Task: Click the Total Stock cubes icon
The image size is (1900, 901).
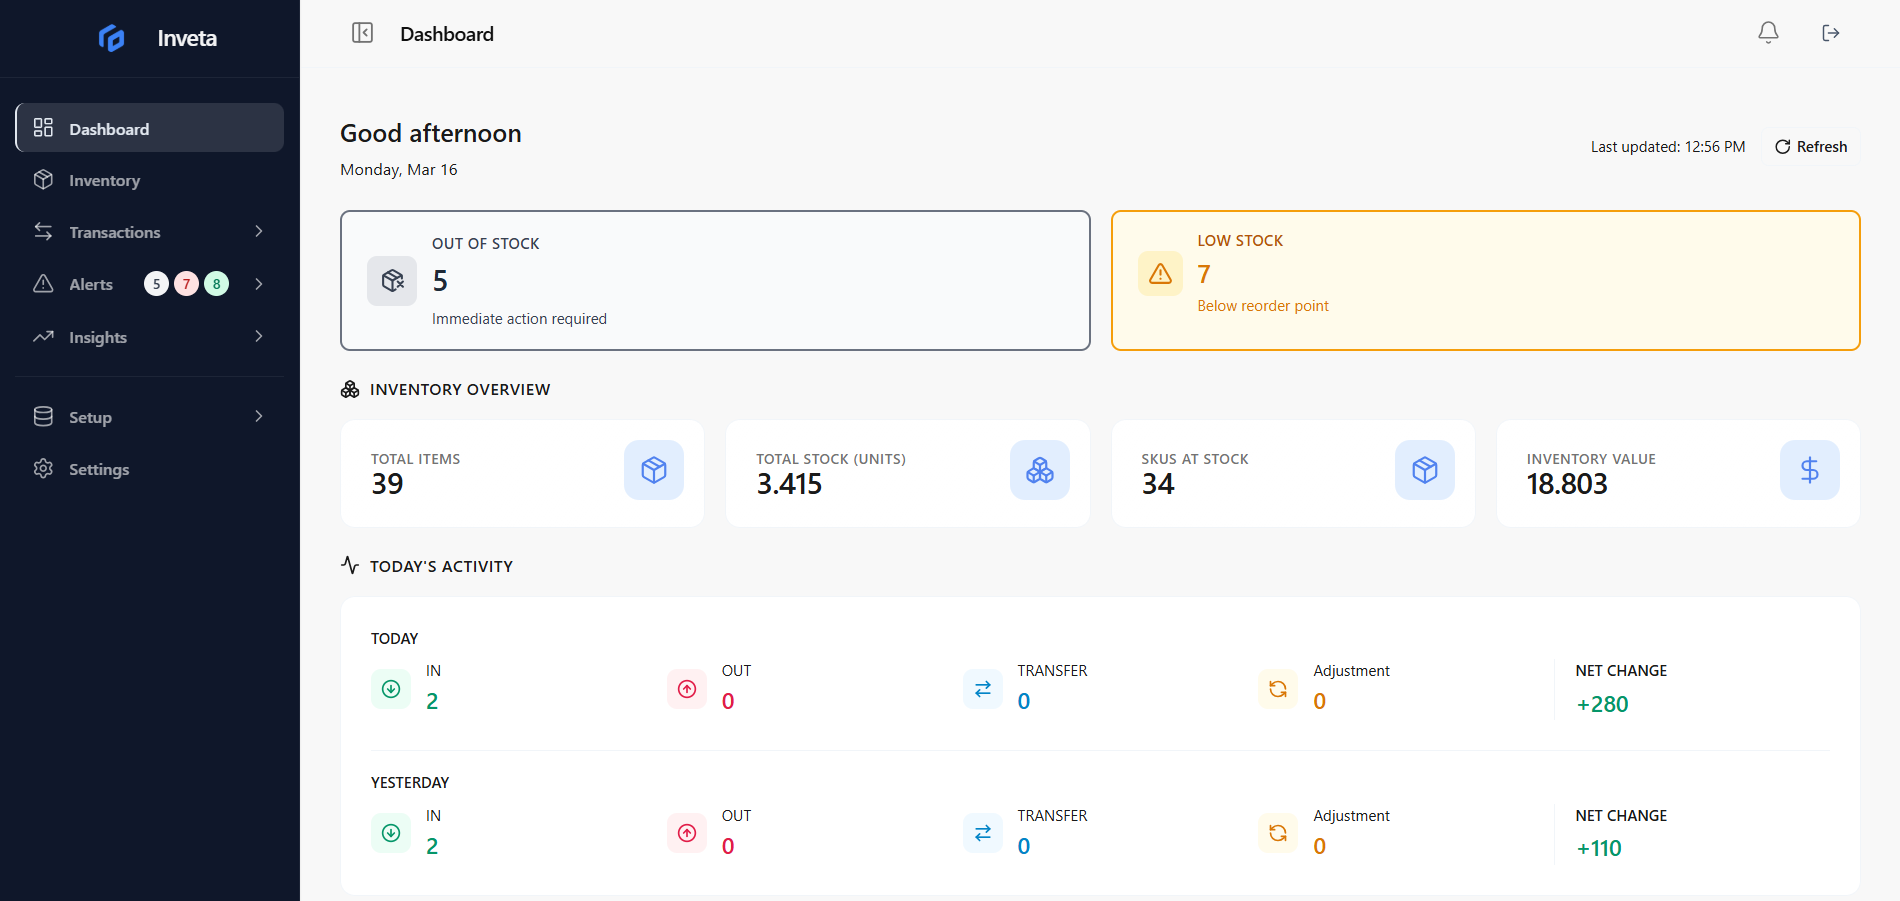Action: pyautogui.click(x=1039, y=470)
